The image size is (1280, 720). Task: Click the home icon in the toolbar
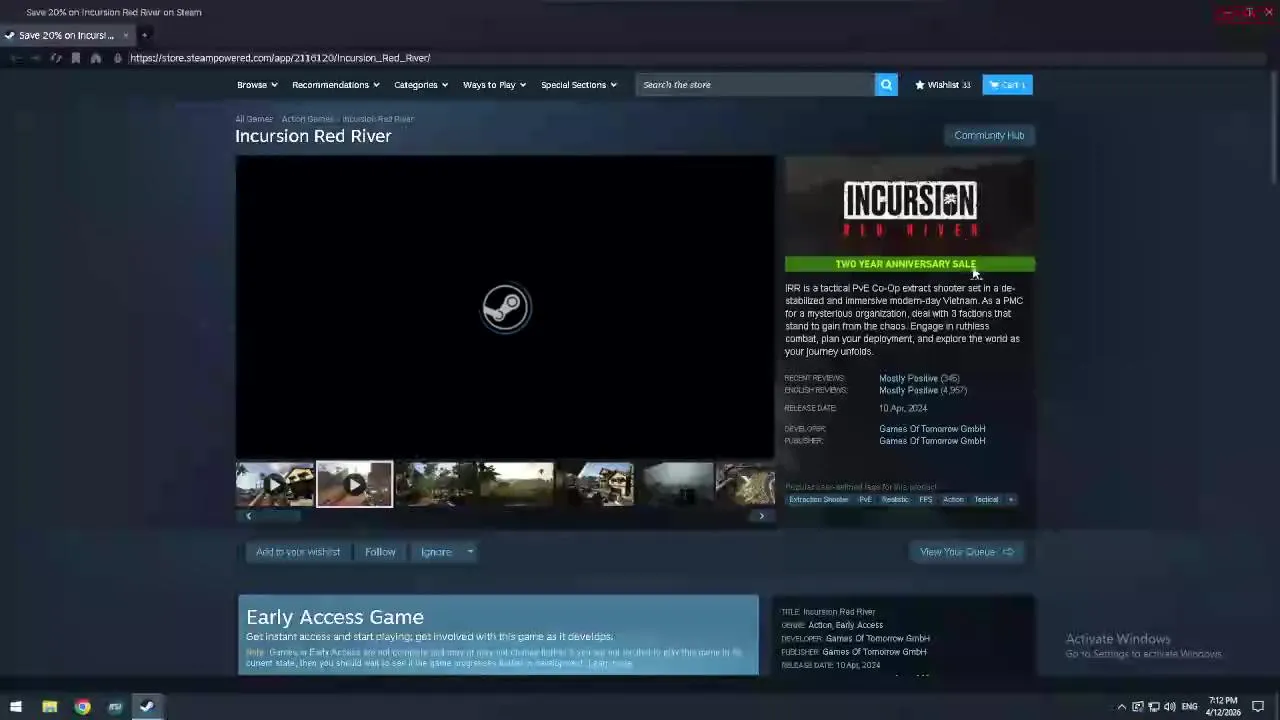(x=96, y=58)
